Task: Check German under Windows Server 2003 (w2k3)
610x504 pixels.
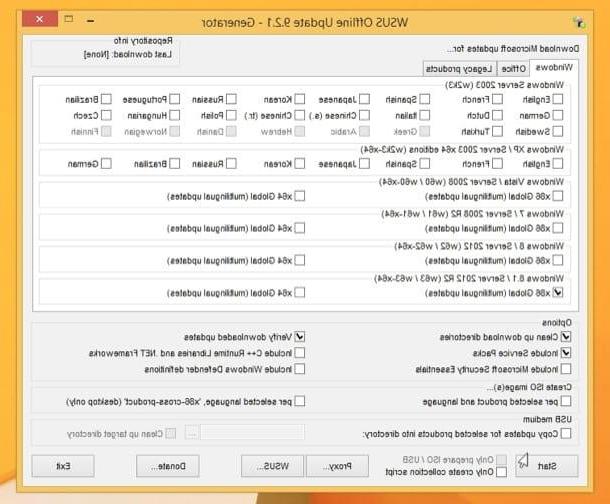Action: click(557, 115)
